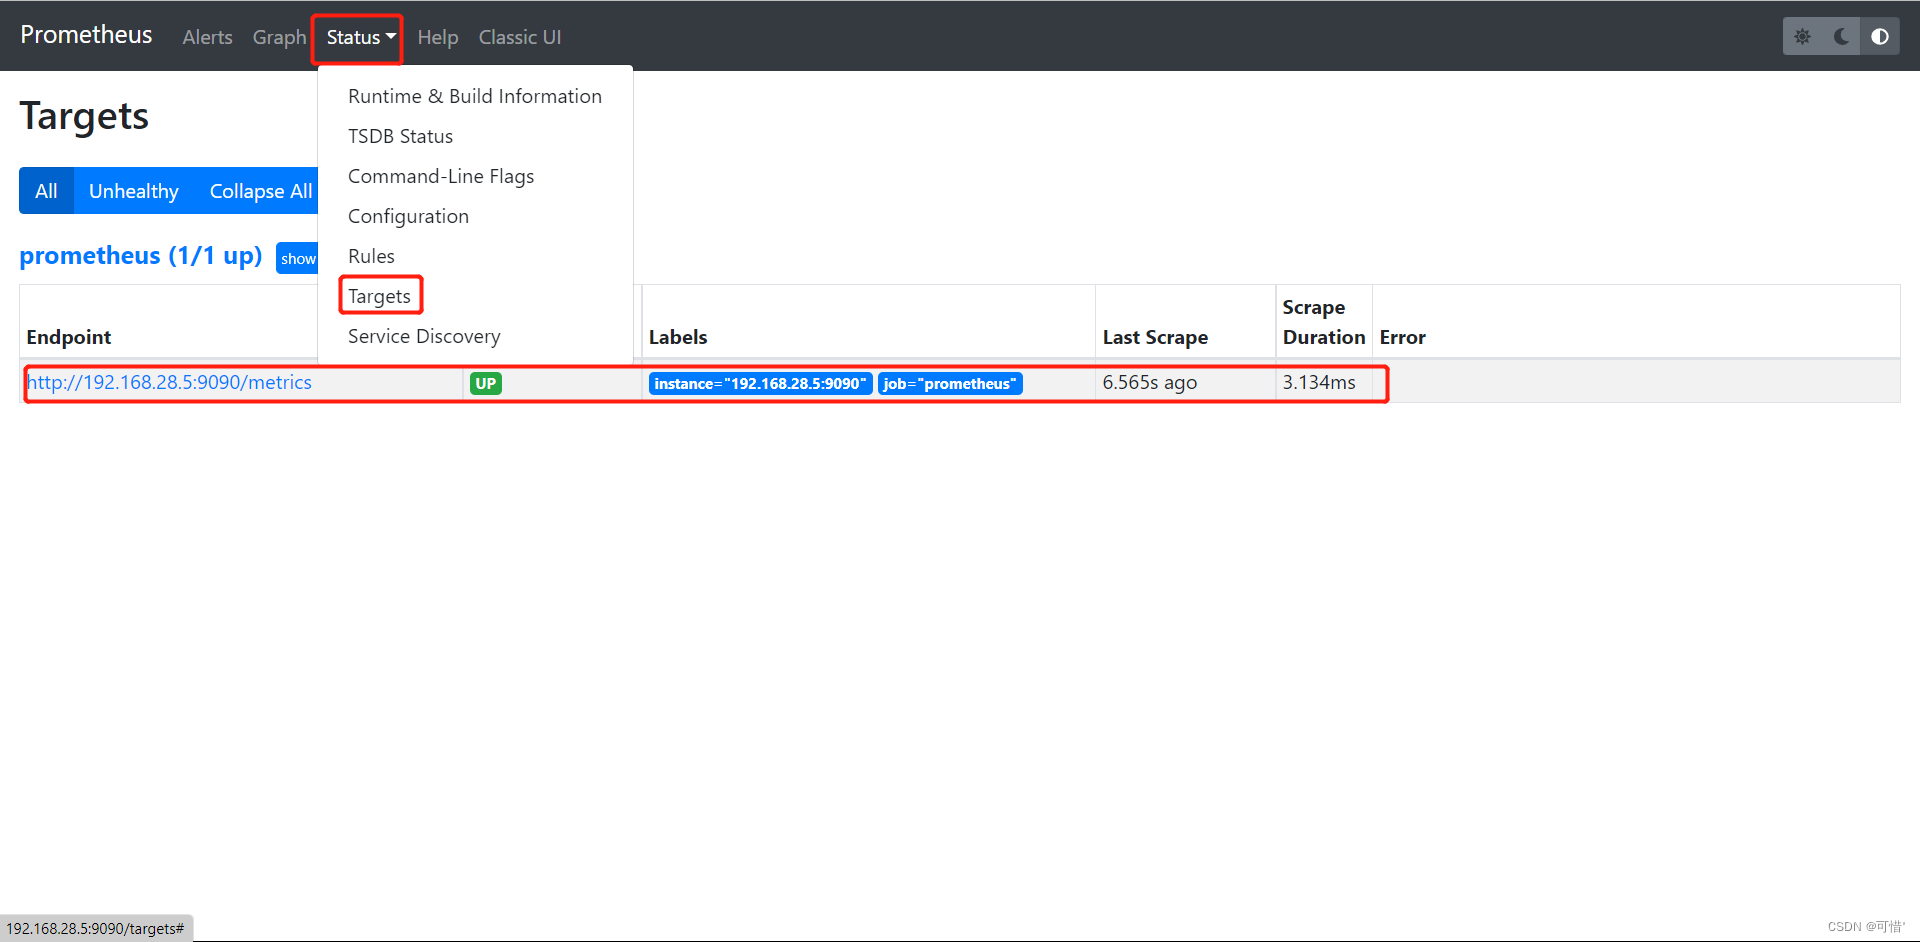Open Service Discovery entry
The width and height of the screenshot is (1920, 942).
pyautogui.click(x=475, y=336)
